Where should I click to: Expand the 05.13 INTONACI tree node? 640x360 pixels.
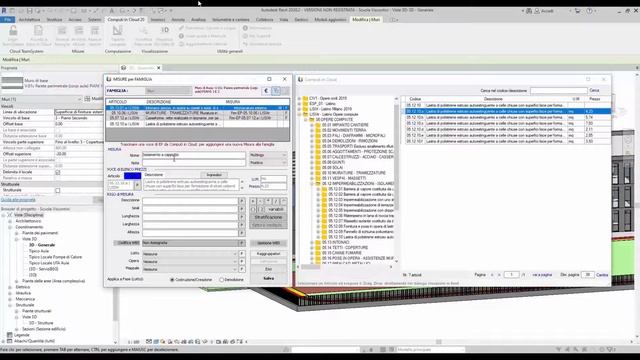point(312,242)
